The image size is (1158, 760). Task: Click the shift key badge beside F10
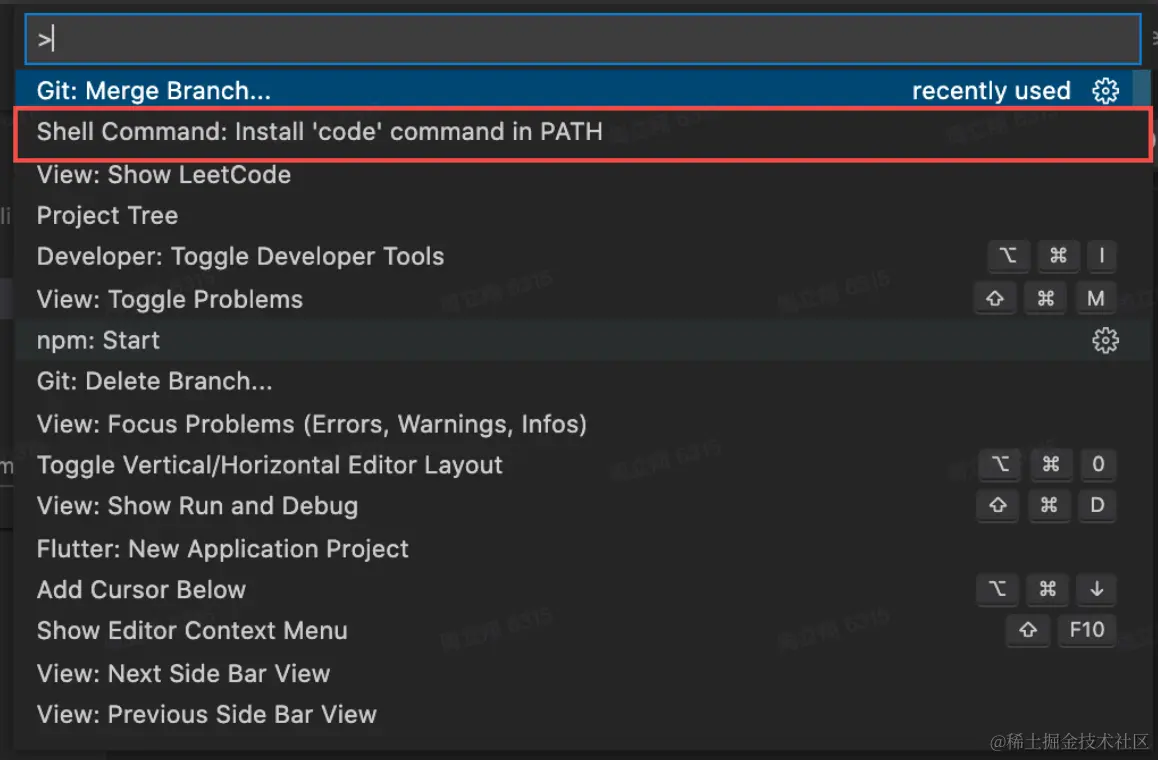click(x=1028, y=630)
